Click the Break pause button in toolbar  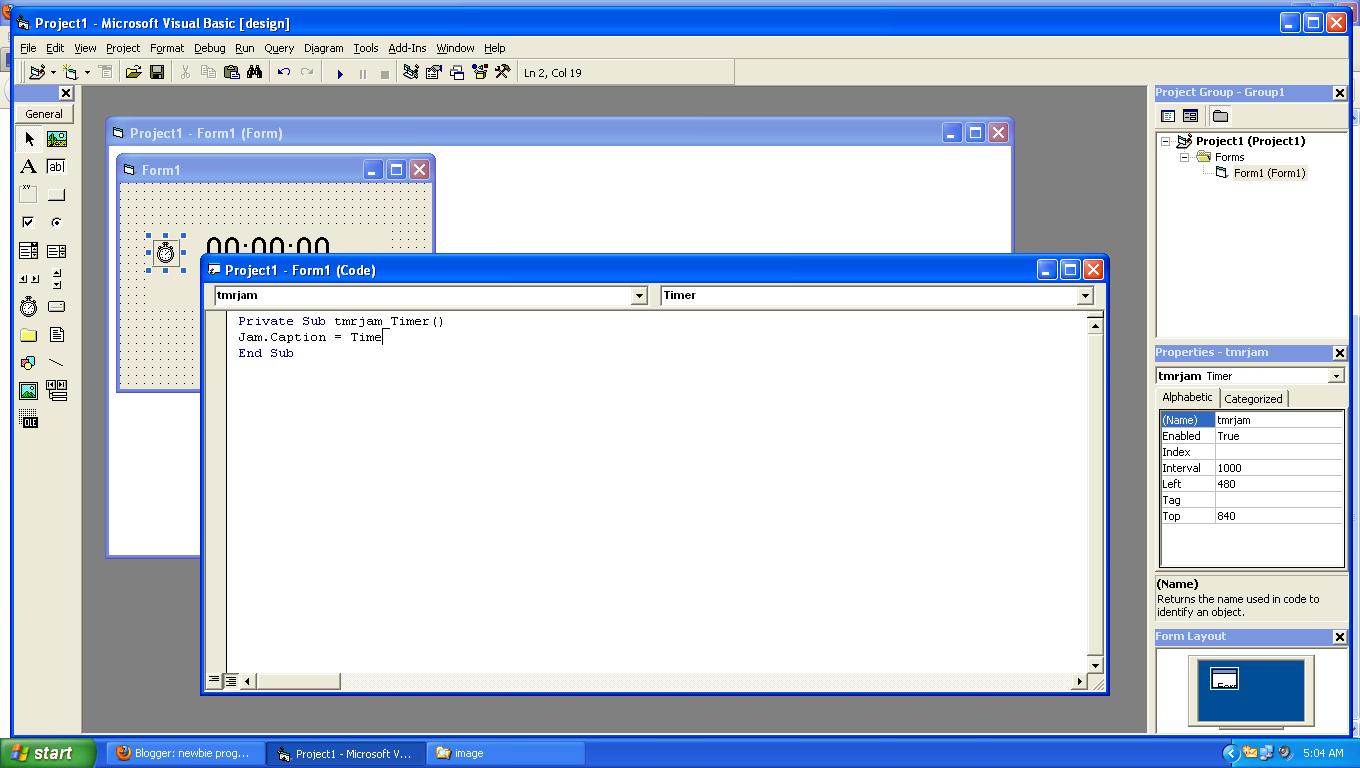[363, 73]
